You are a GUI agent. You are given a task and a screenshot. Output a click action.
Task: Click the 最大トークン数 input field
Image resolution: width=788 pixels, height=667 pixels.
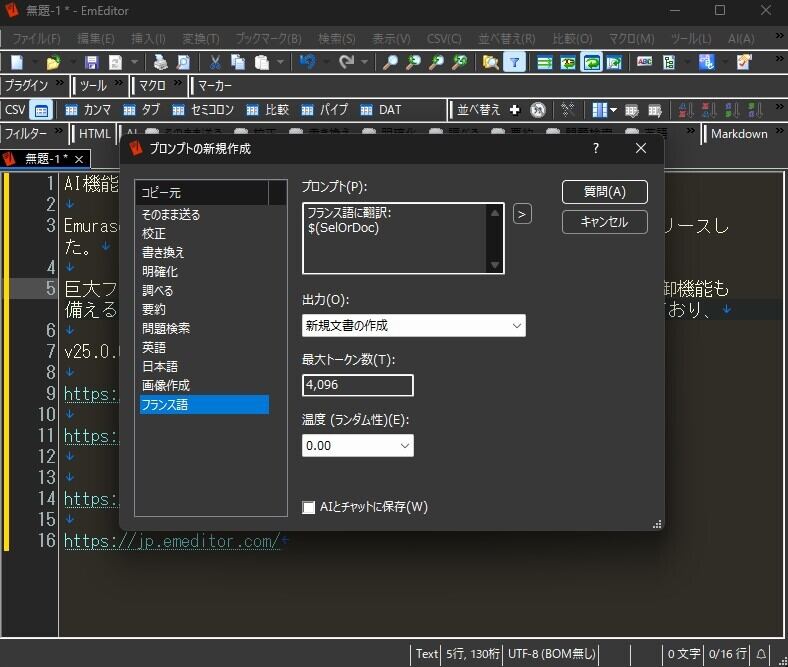tap(358, 386)
